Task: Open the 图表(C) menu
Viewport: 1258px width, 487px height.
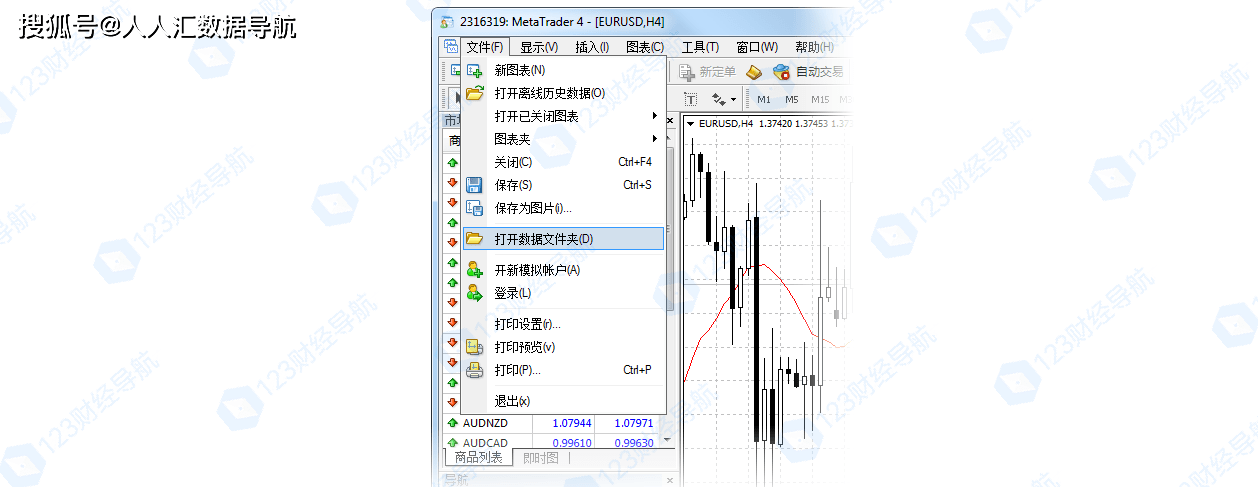Action: tap(644, 46)
